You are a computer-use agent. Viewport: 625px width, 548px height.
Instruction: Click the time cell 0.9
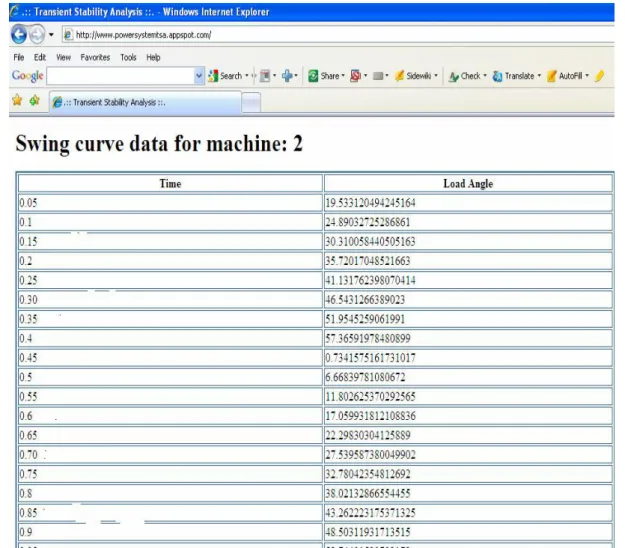(170, 532)
